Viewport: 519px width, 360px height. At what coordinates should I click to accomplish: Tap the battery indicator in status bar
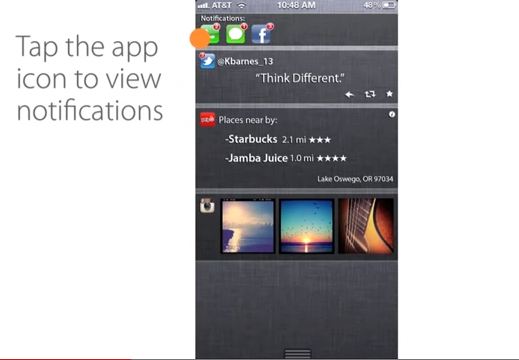tap(389, 5)
